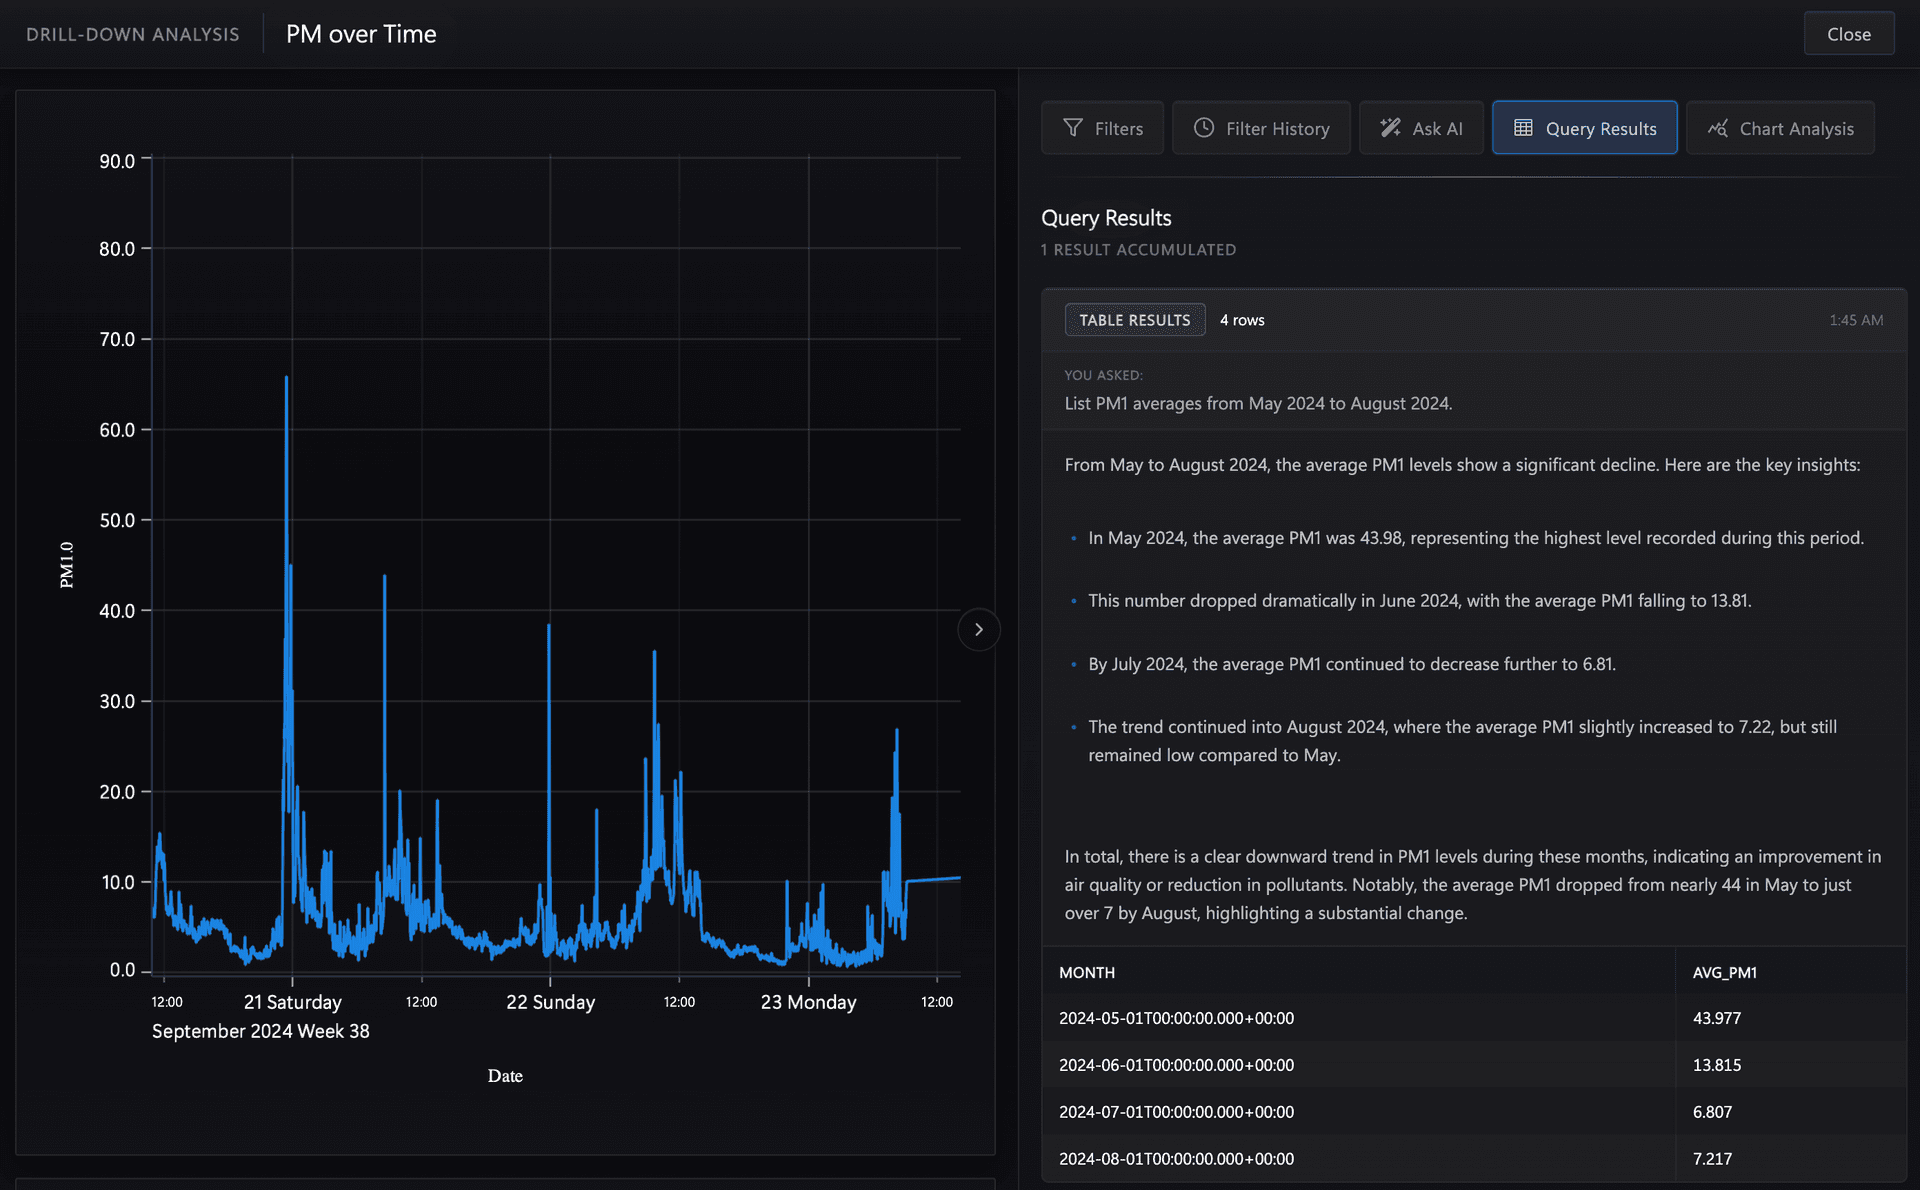Click the 13.815 June average cell
The height and width of the screenshot is (1190, 1920).
point(1716,1065)
